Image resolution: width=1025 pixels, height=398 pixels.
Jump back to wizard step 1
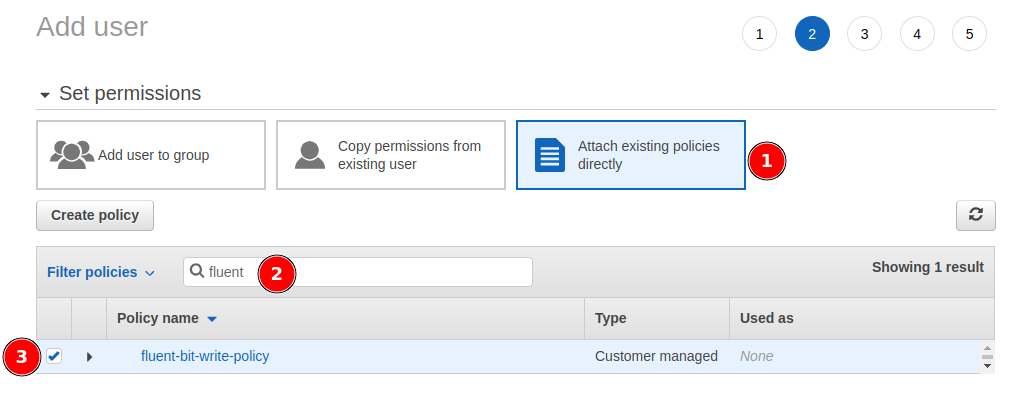pos(760,33)
